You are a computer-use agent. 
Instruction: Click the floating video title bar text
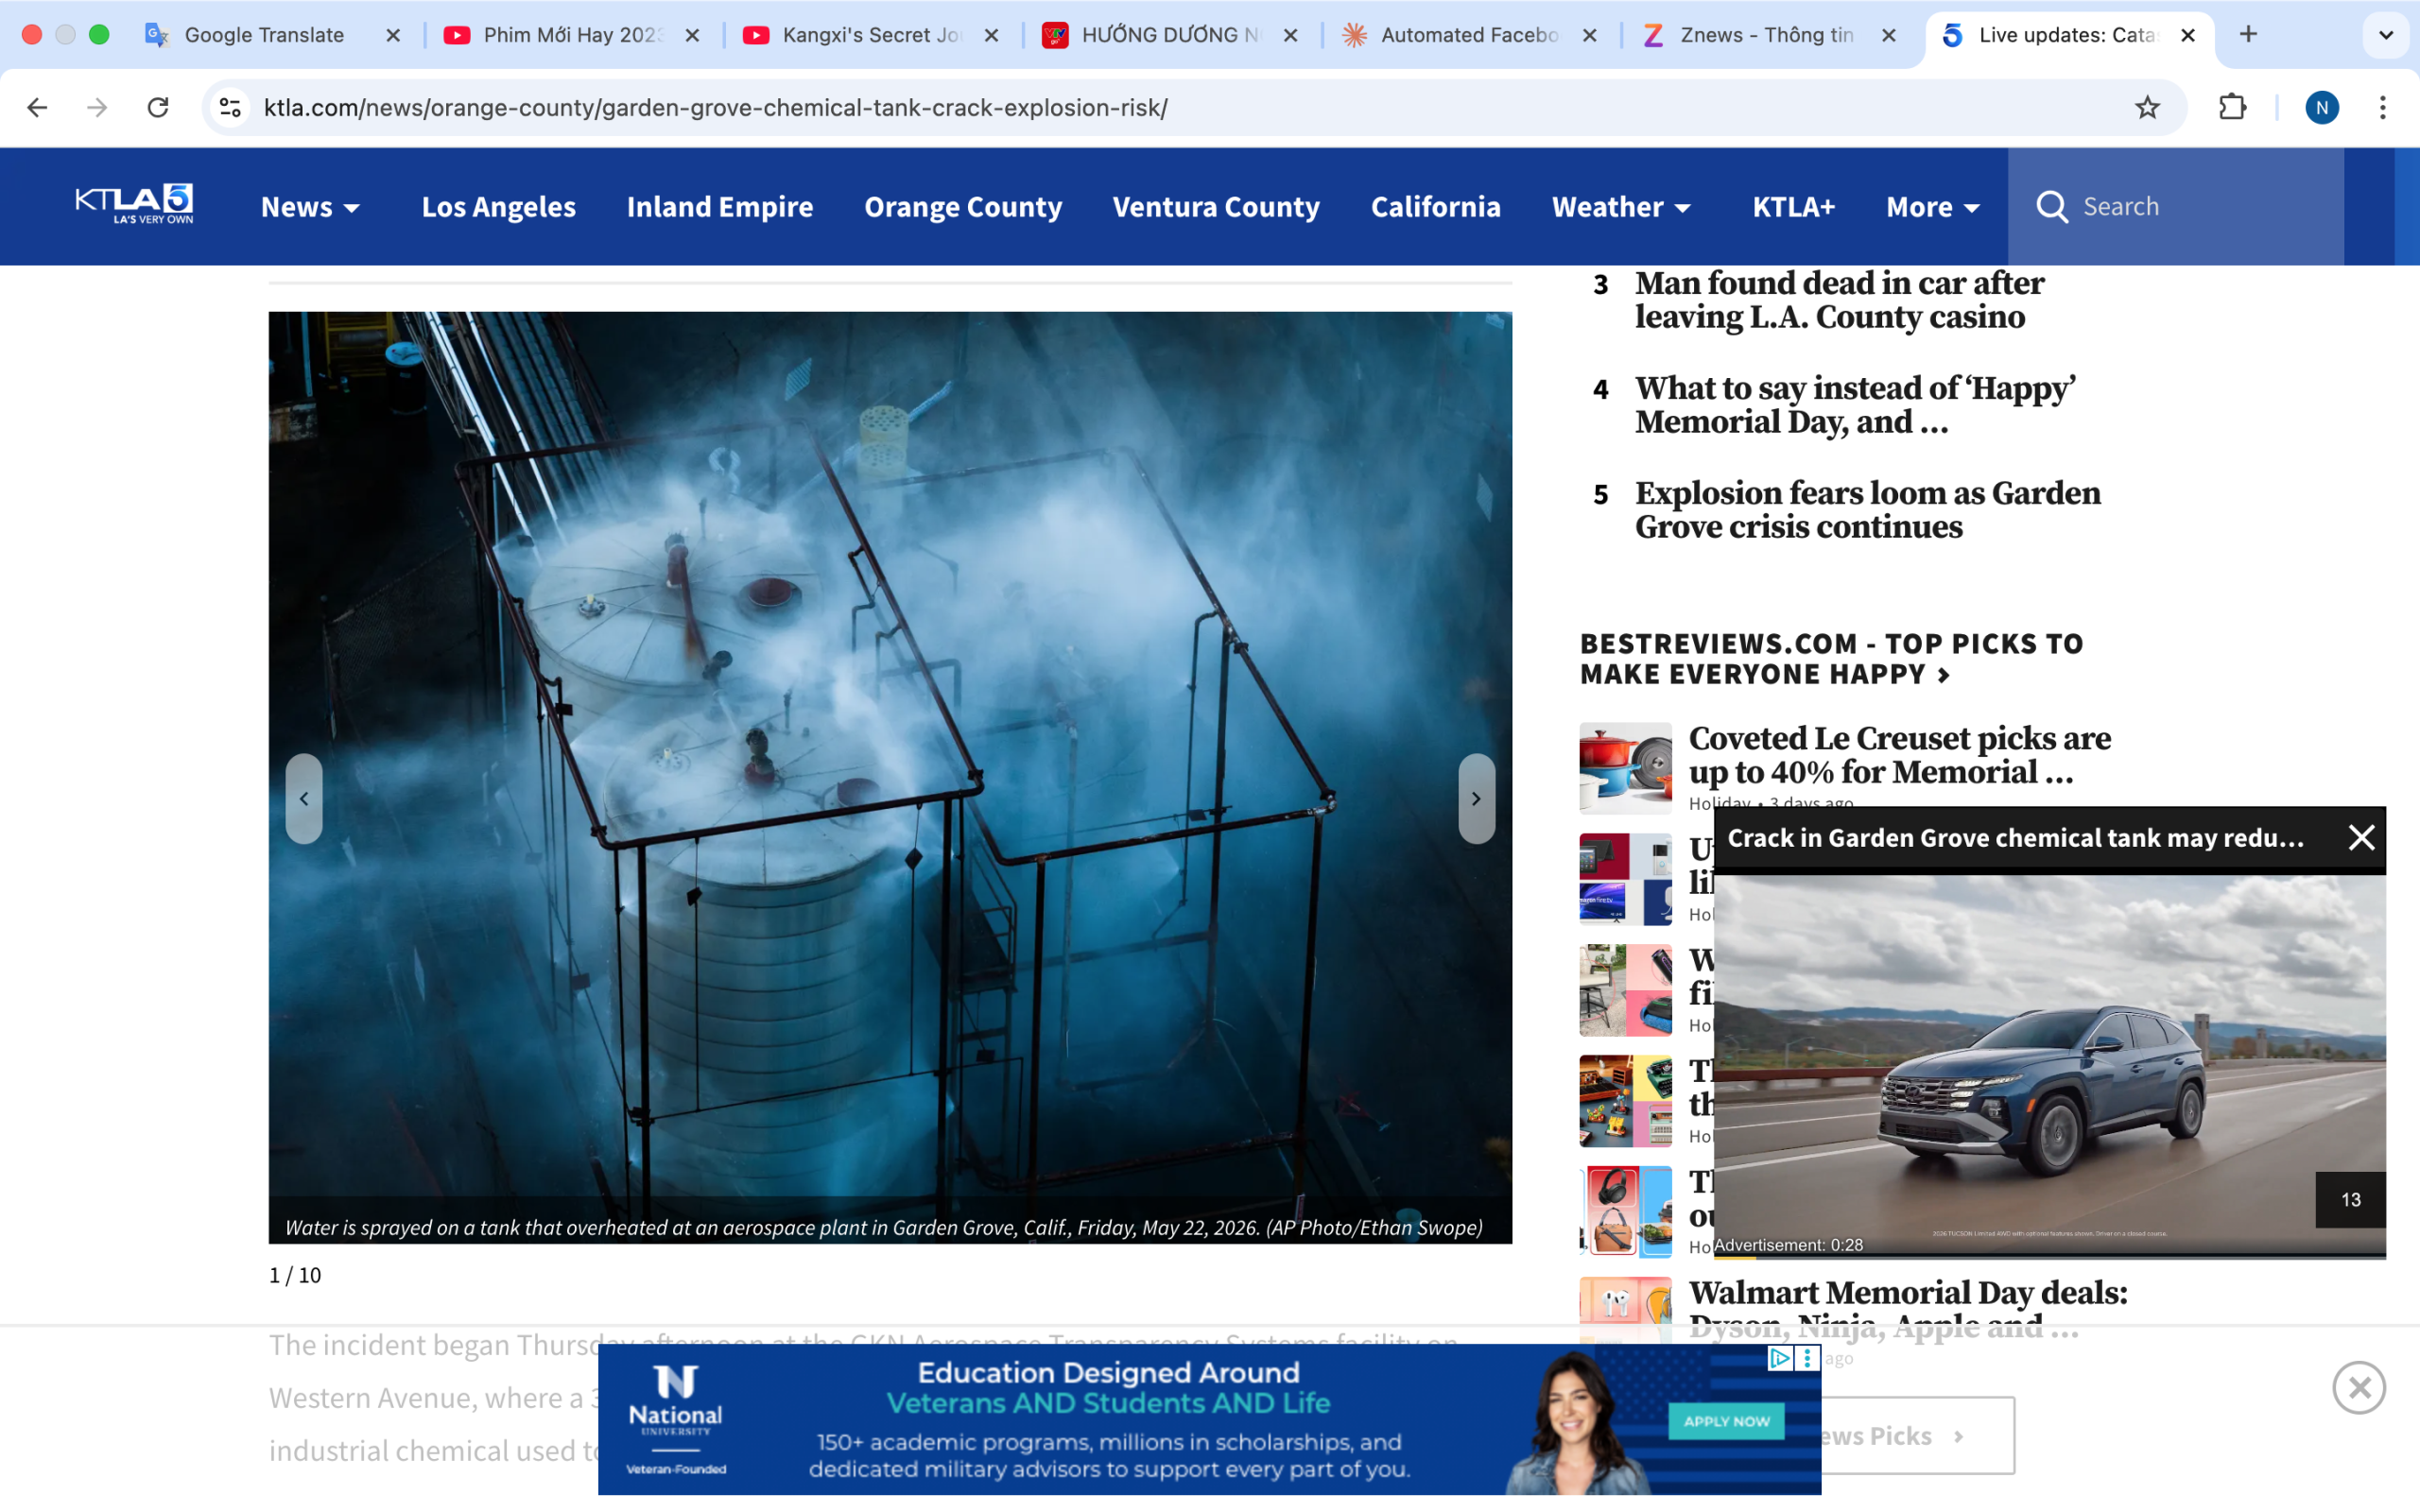click(x=2015, y=838)
